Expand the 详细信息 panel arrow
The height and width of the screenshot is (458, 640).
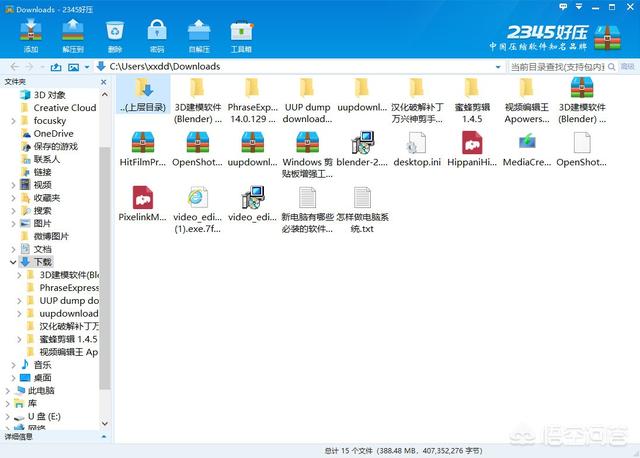pos(104,436)
